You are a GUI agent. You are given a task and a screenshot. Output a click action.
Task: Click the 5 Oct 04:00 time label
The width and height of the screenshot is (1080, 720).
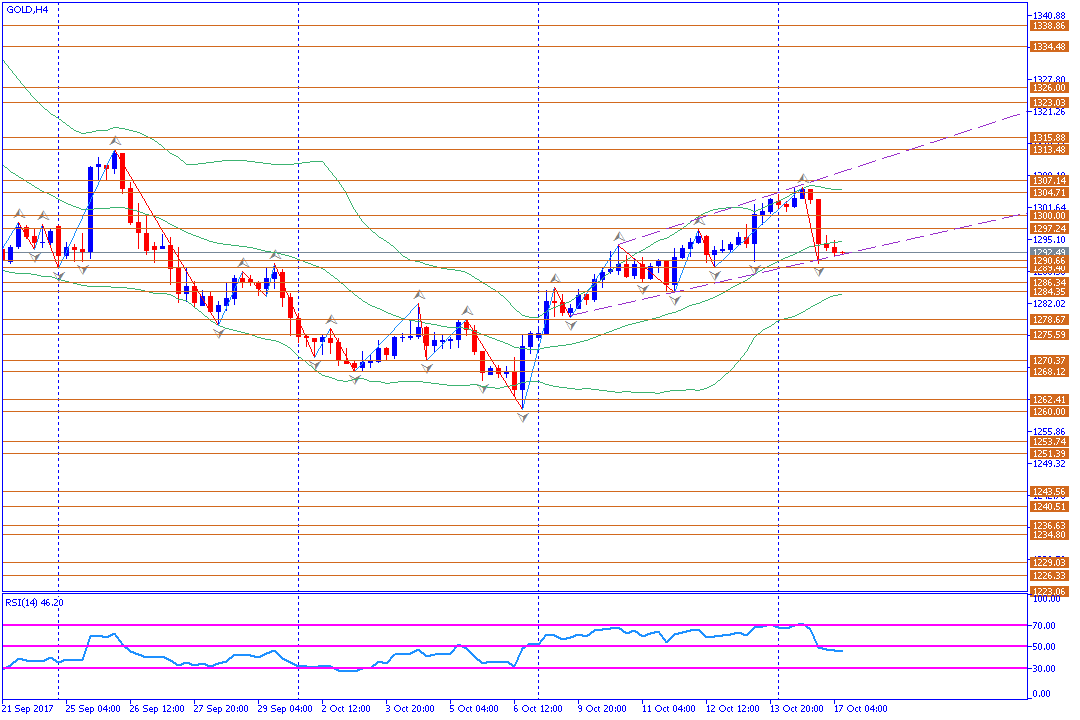click(475, 708)
